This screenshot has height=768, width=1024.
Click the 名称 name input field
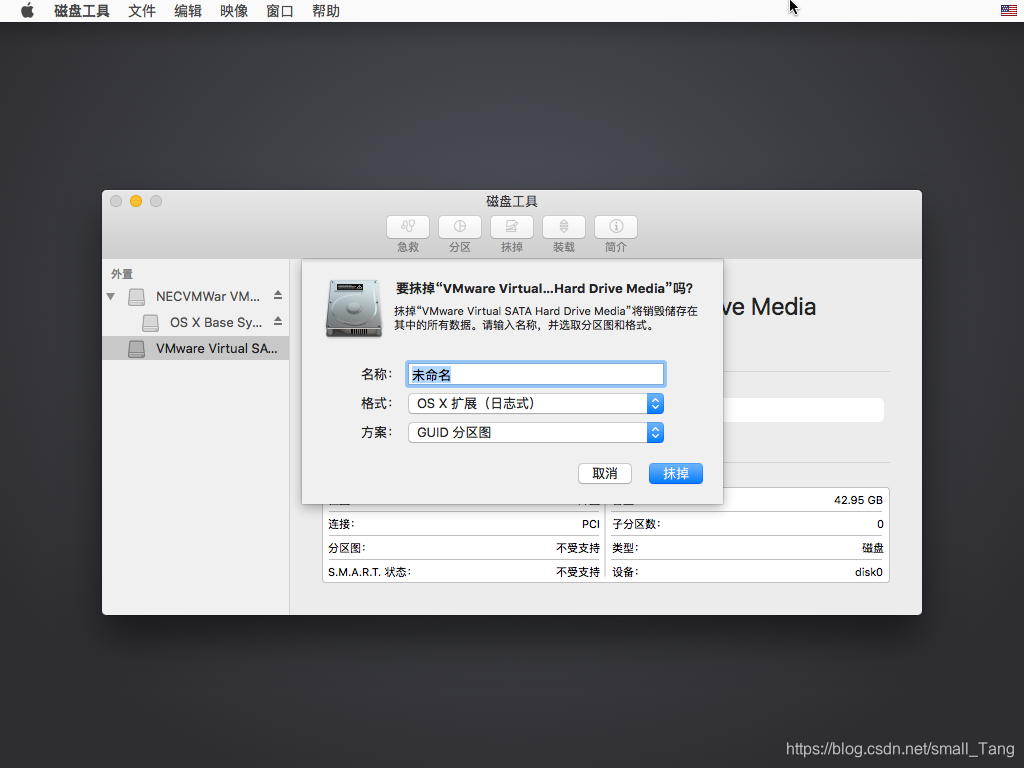click(536, 374)
